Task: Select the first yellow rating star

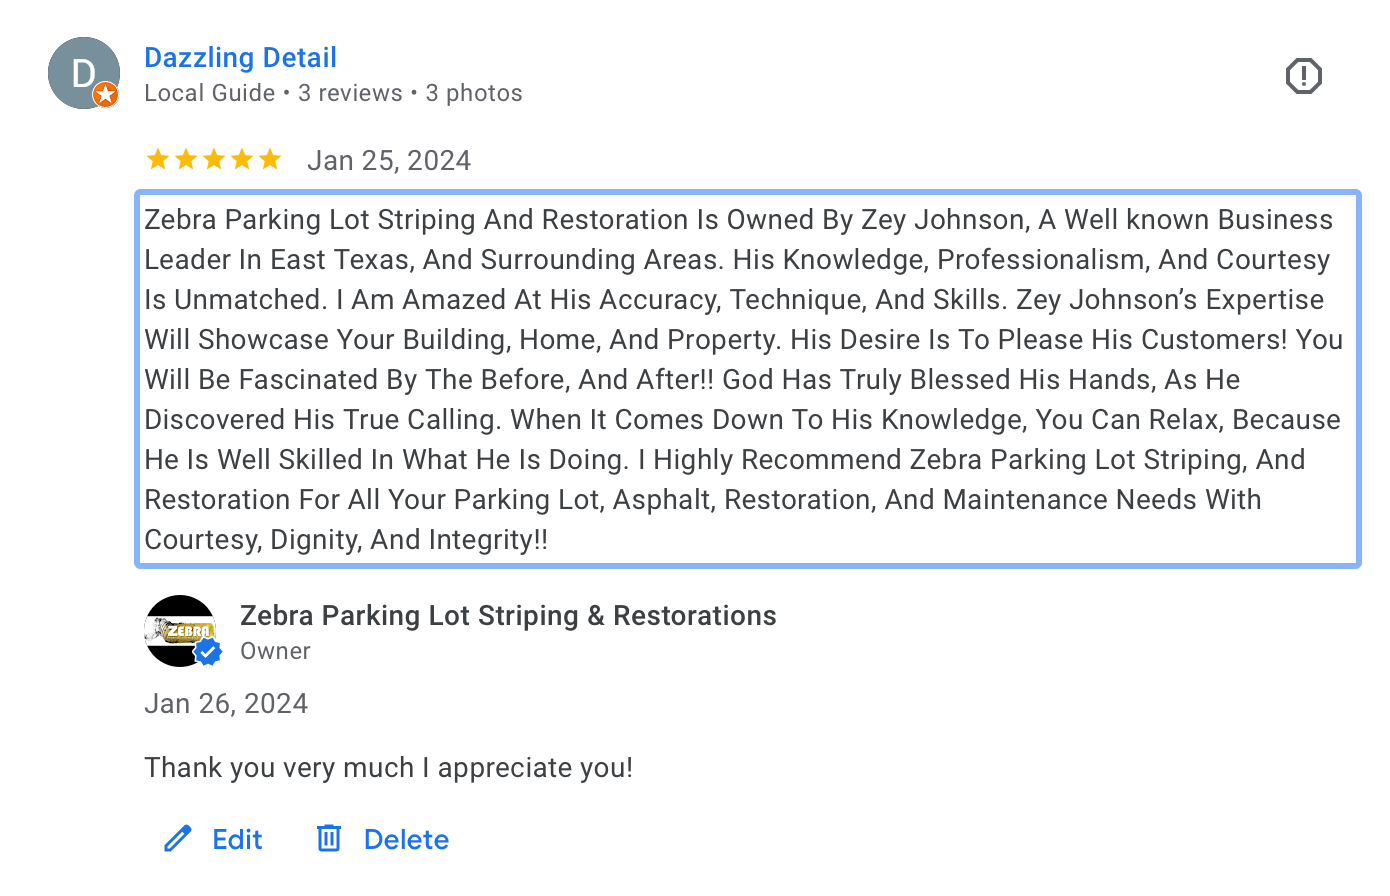Action: coord(158,160)
